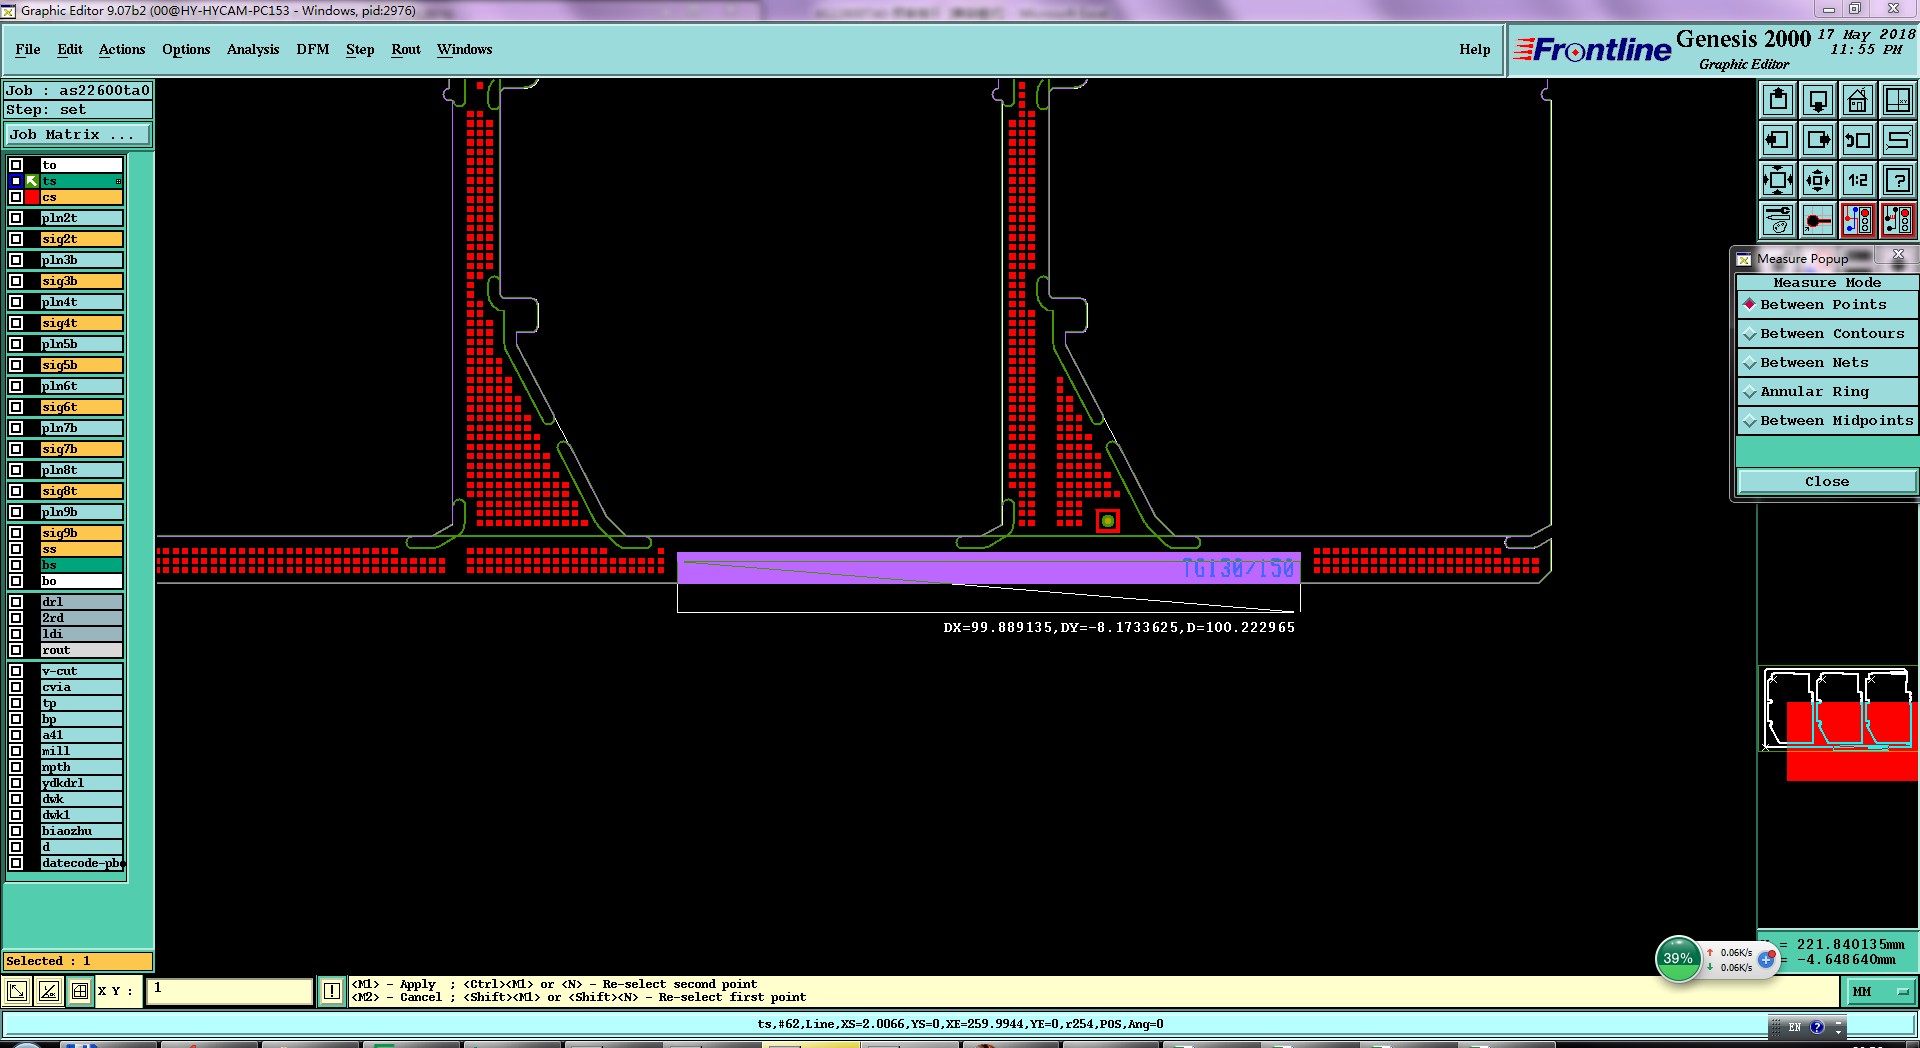The height and width of the screenshot is (1048, 1920).
Task: Click the blue help tray icon
Action: pyautogui.click(x=1817, y=1027)
